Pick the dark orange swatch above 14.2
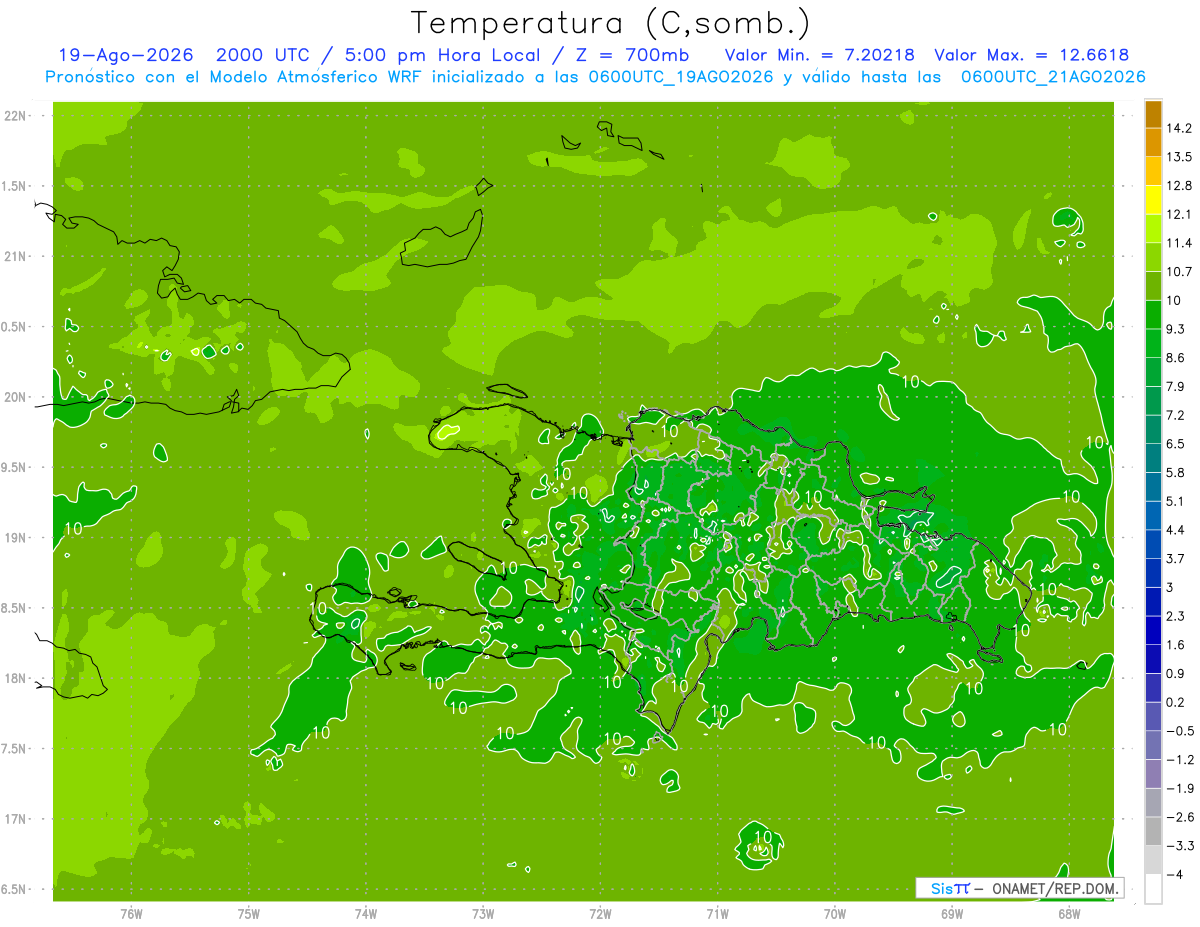Screen dimensions: 1200x927 [x=1153, y=114]
